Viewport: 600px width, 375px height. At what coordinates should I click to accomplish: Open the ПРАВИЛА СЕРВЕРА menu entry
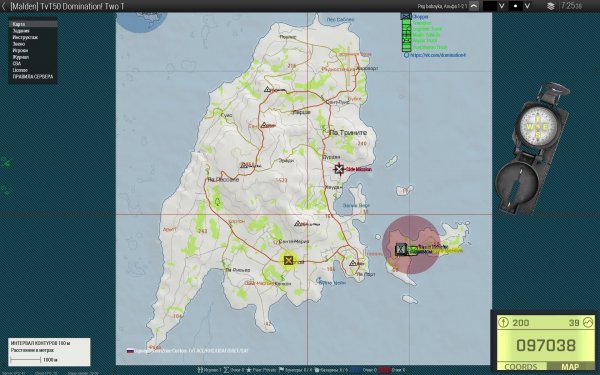click(33, 76)
